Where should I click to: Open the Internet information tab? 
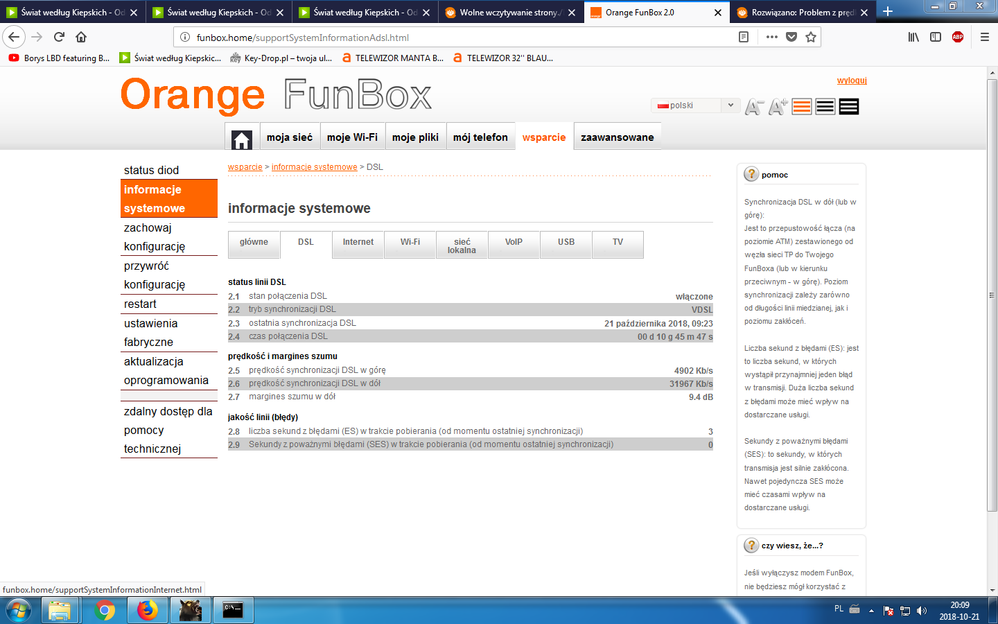coord(358,242)
